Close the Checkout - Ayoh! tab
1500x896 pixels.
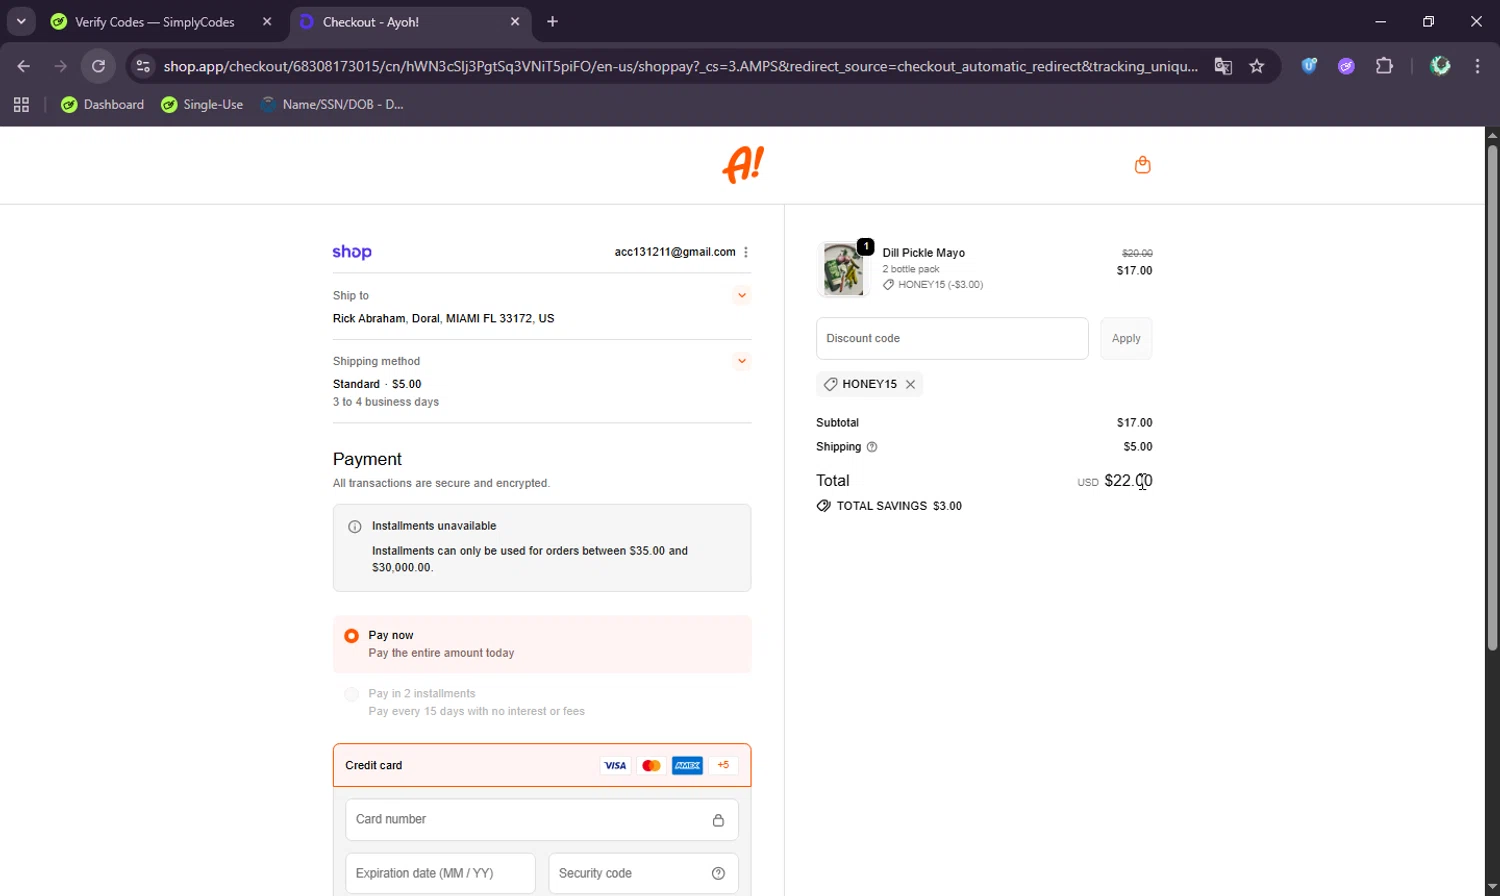[515, 22]
